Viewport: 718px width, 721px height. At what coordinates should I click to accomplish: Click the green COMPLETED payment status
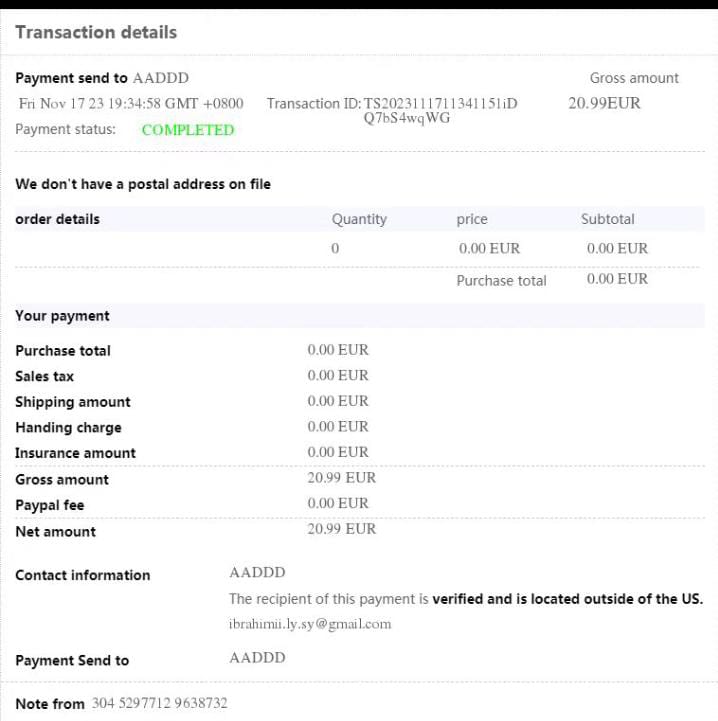pyautogui.click(x=188, y=130)
